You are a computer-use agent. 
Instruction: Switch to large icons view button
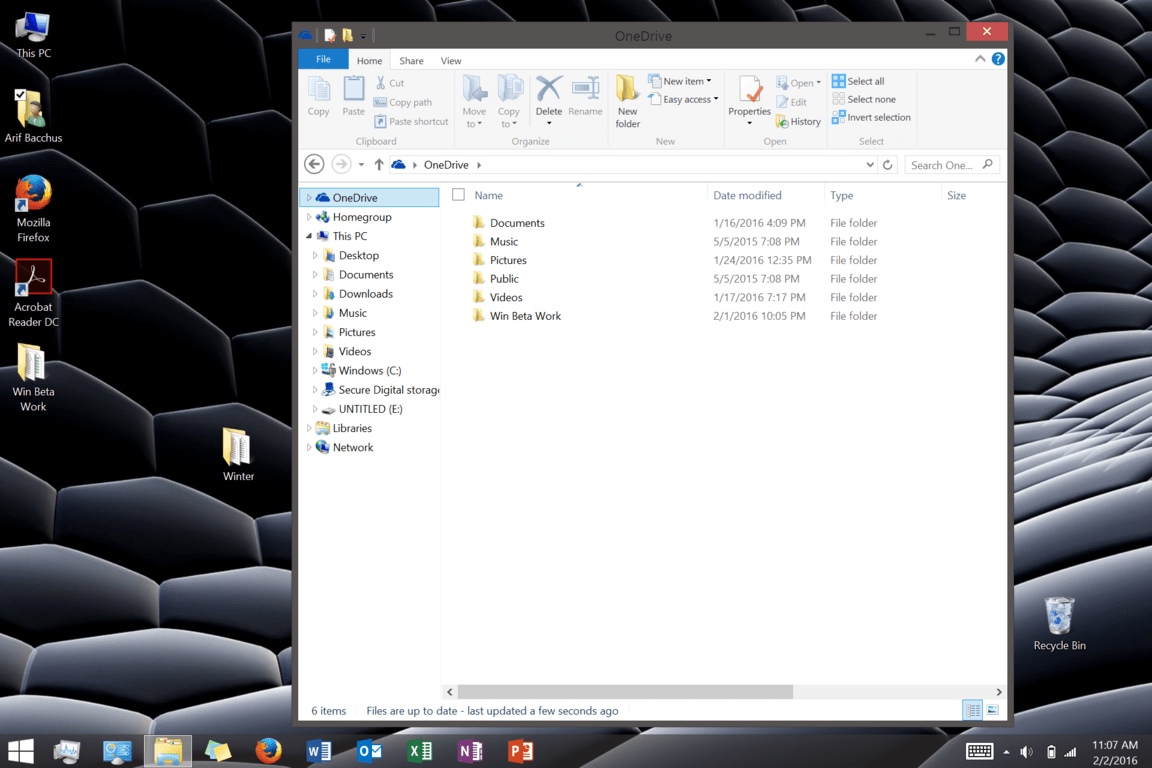(x=992, y=710)
